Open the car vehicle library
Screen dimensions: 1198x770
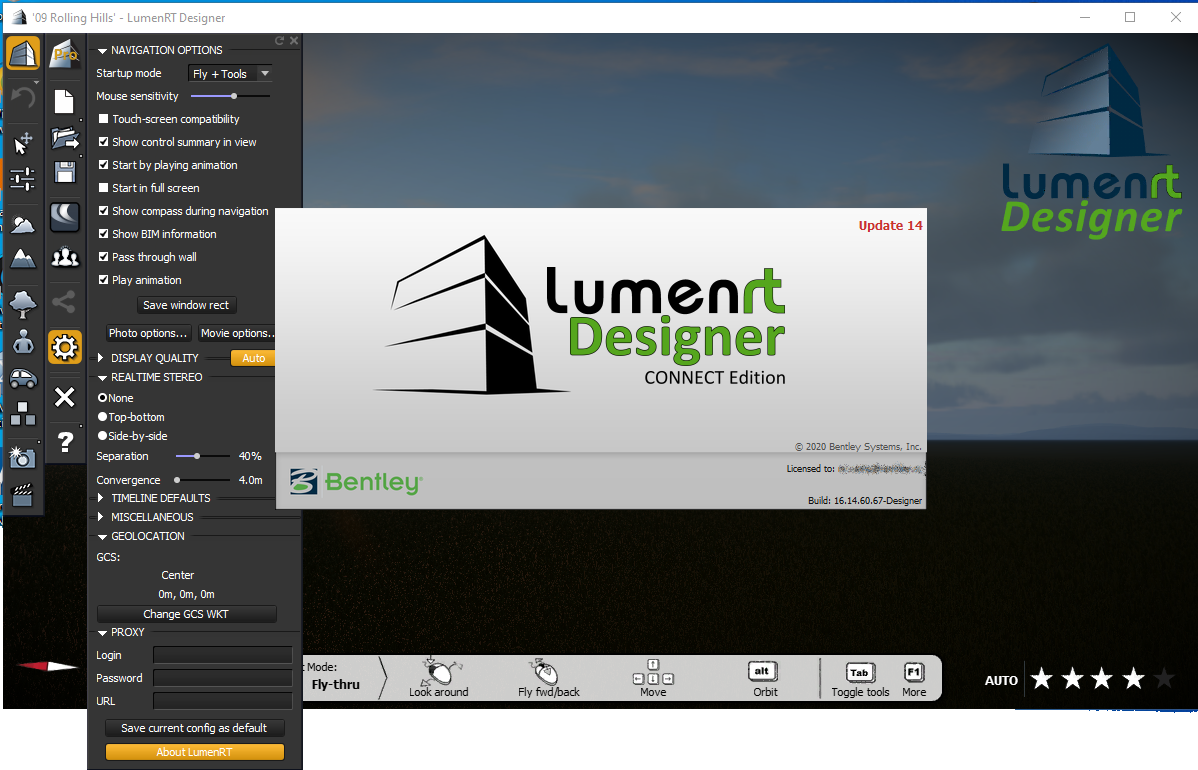coord(23,378)
